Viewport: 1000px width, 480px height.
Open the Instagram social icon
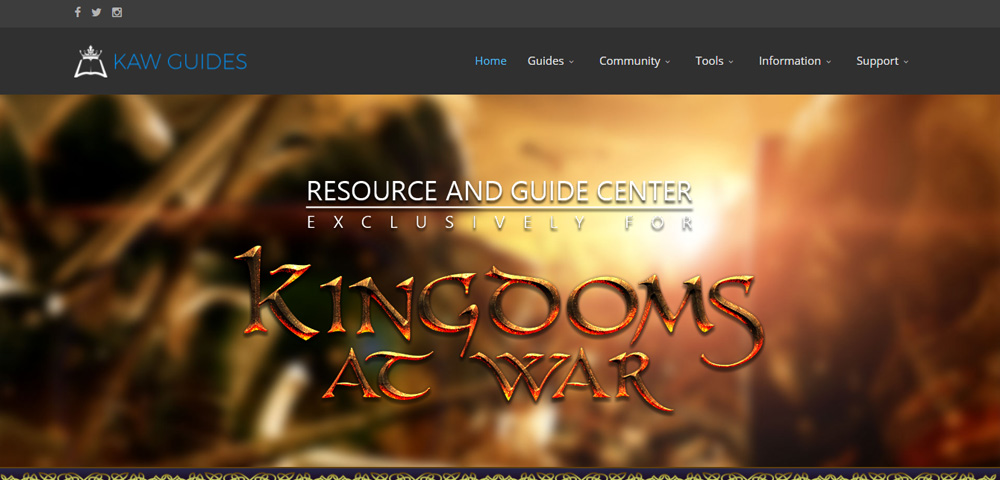pyautogui.click(x=117, y=12)
